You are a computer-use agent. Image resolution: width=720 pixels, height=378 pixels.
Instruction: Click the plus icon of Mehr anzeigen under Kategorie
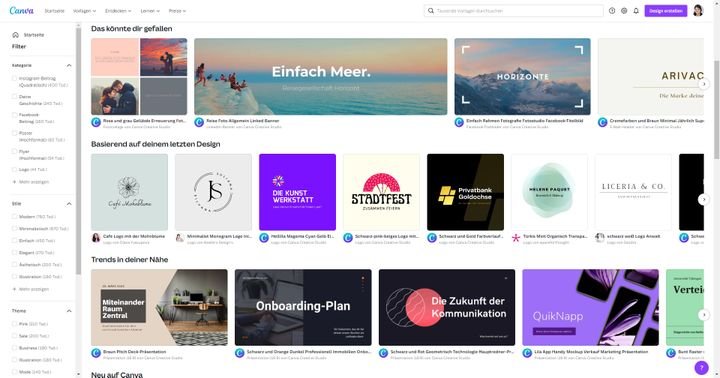tap(14, 182)
